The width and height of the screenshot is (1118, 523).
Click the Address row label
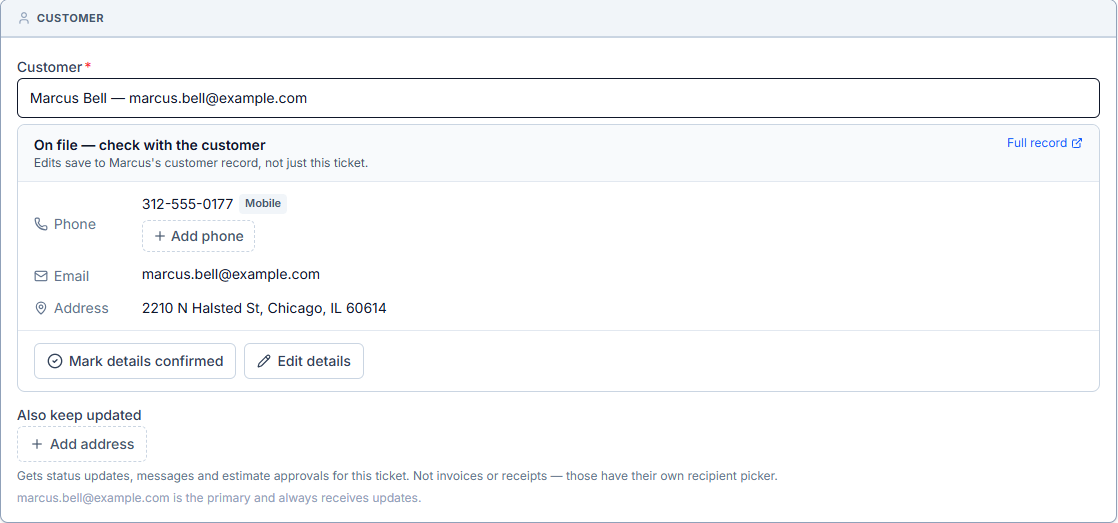81,309
